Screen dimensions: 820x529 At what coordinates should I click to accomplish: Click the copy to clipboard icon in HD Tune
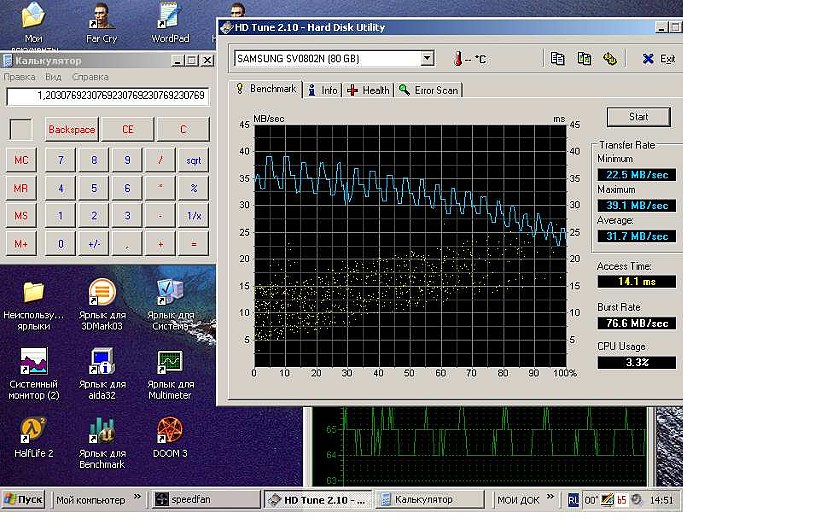558,59
